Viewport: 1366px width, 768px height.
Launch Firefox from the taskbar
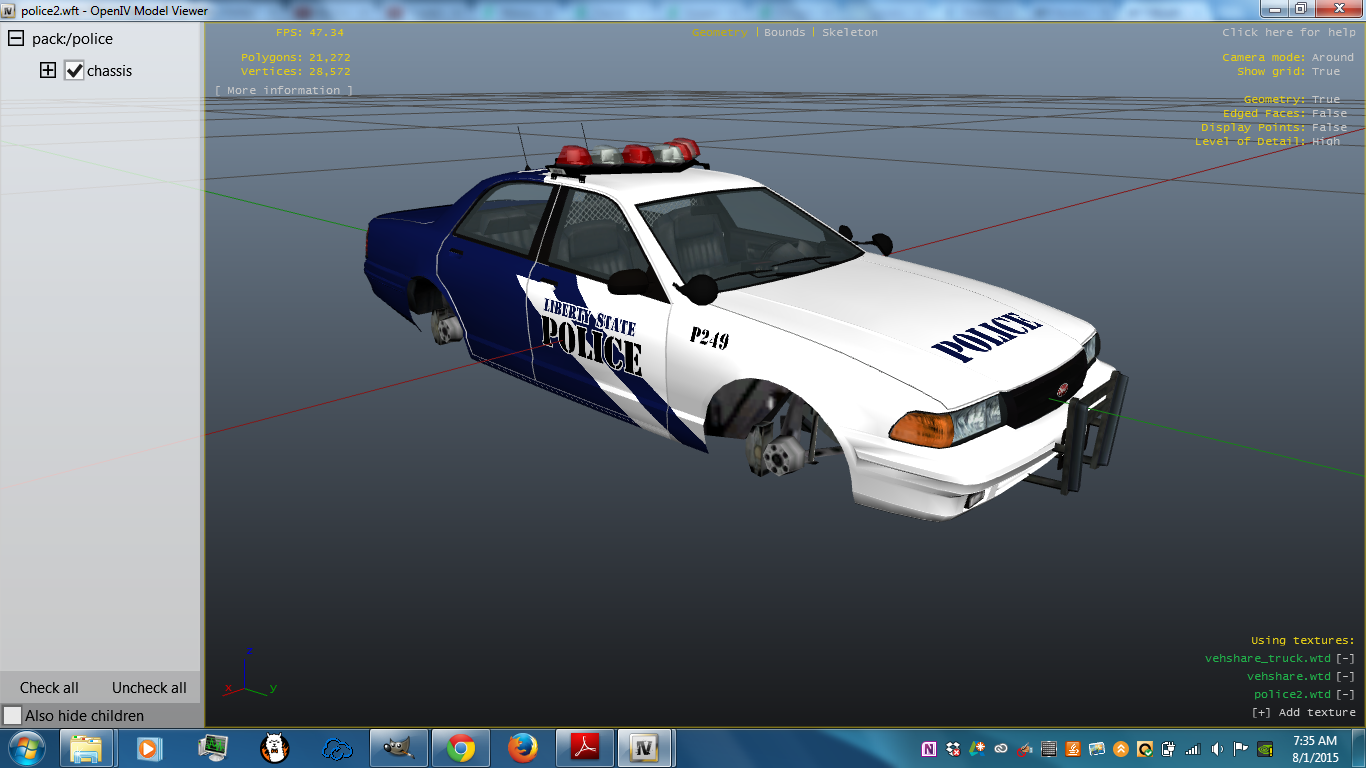click(x=522, y=748)
